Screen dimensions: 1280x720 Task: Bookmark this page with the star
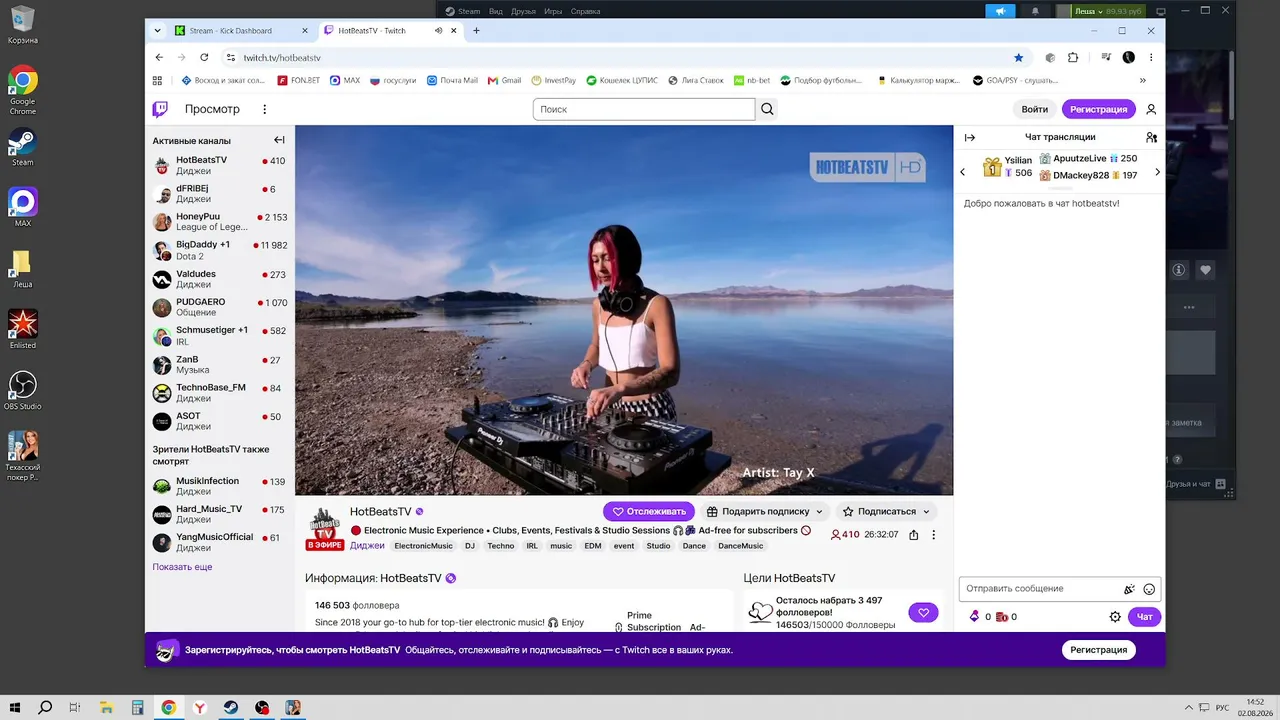[x=1019, y=58]
